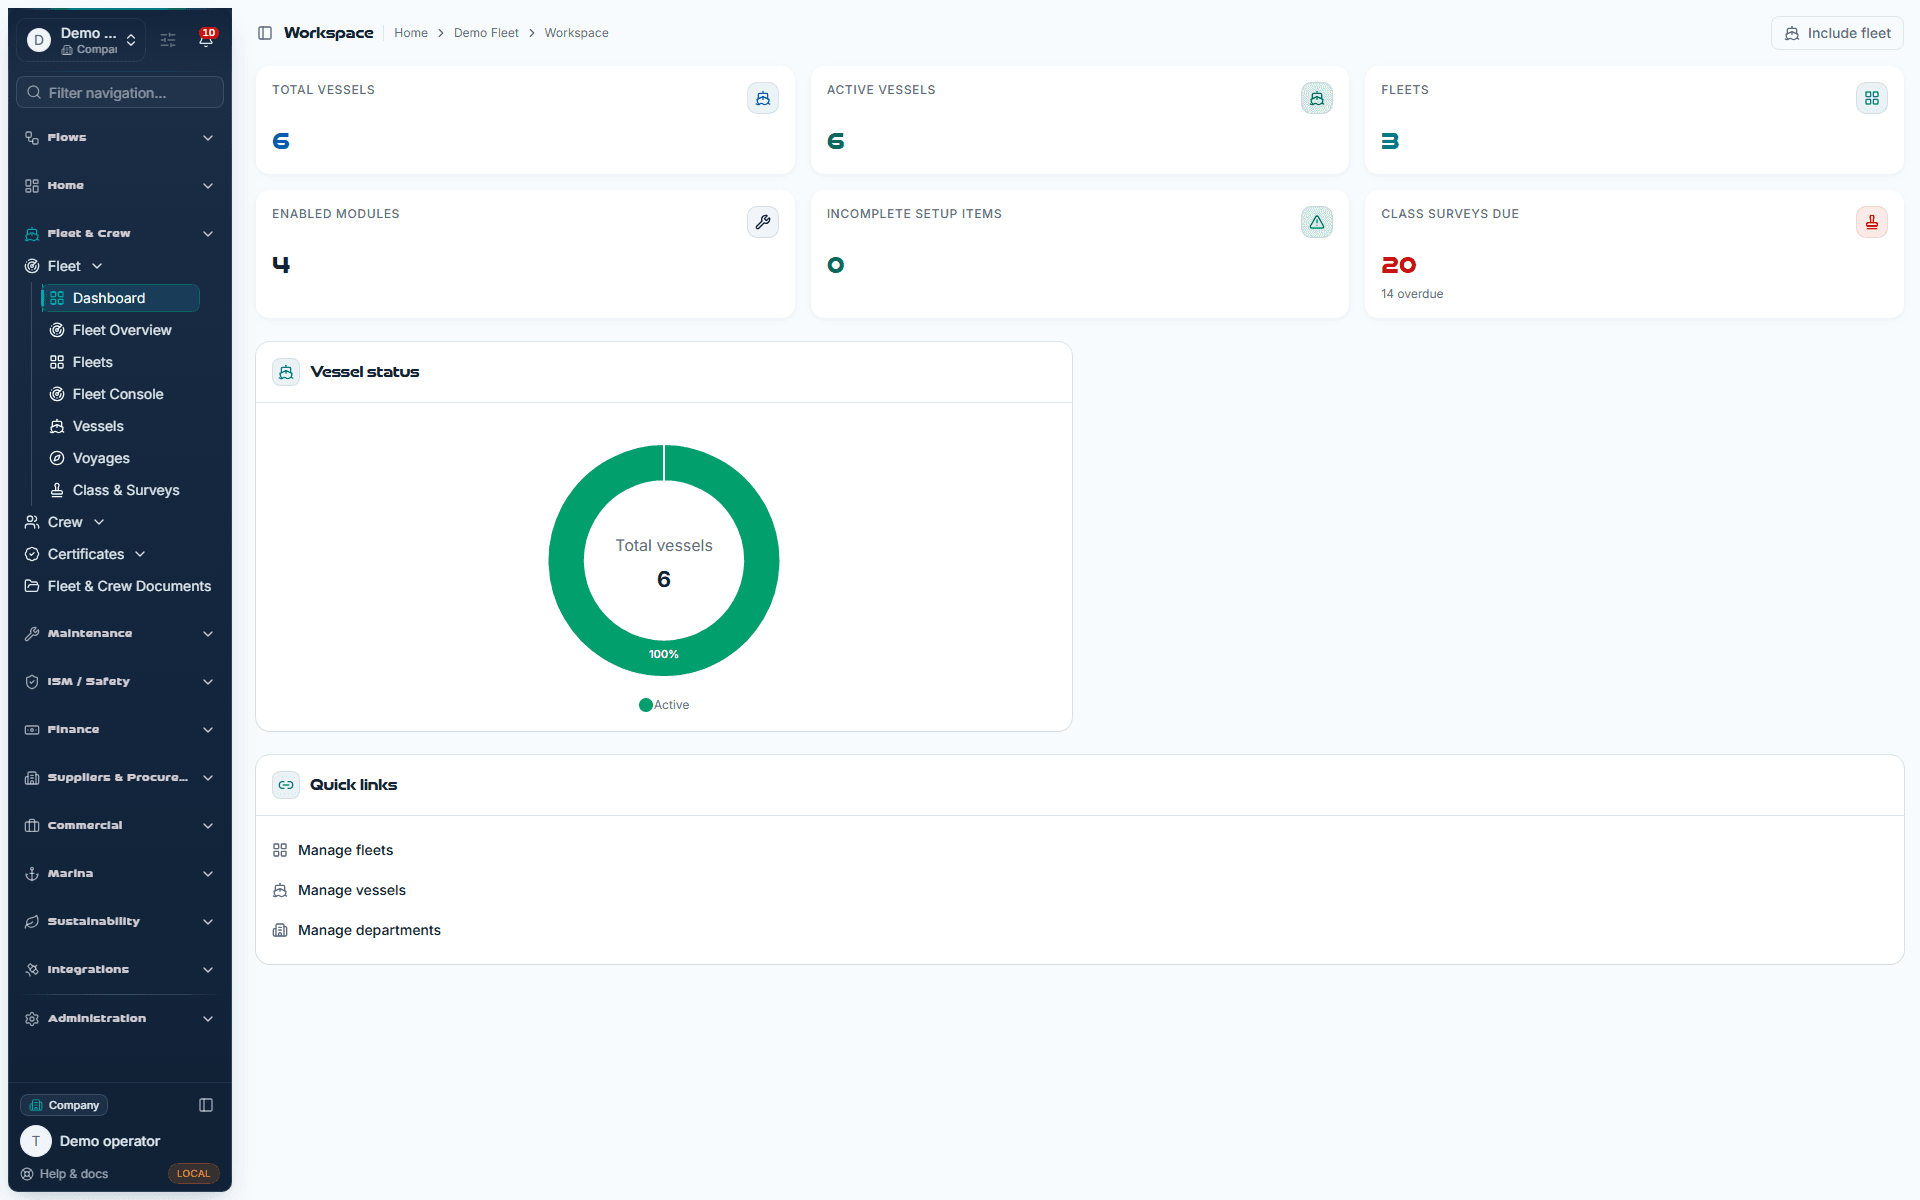Expand the Certificates submenu
Viewport: 1920px width, 1200px height.
[x=85, y=554]
